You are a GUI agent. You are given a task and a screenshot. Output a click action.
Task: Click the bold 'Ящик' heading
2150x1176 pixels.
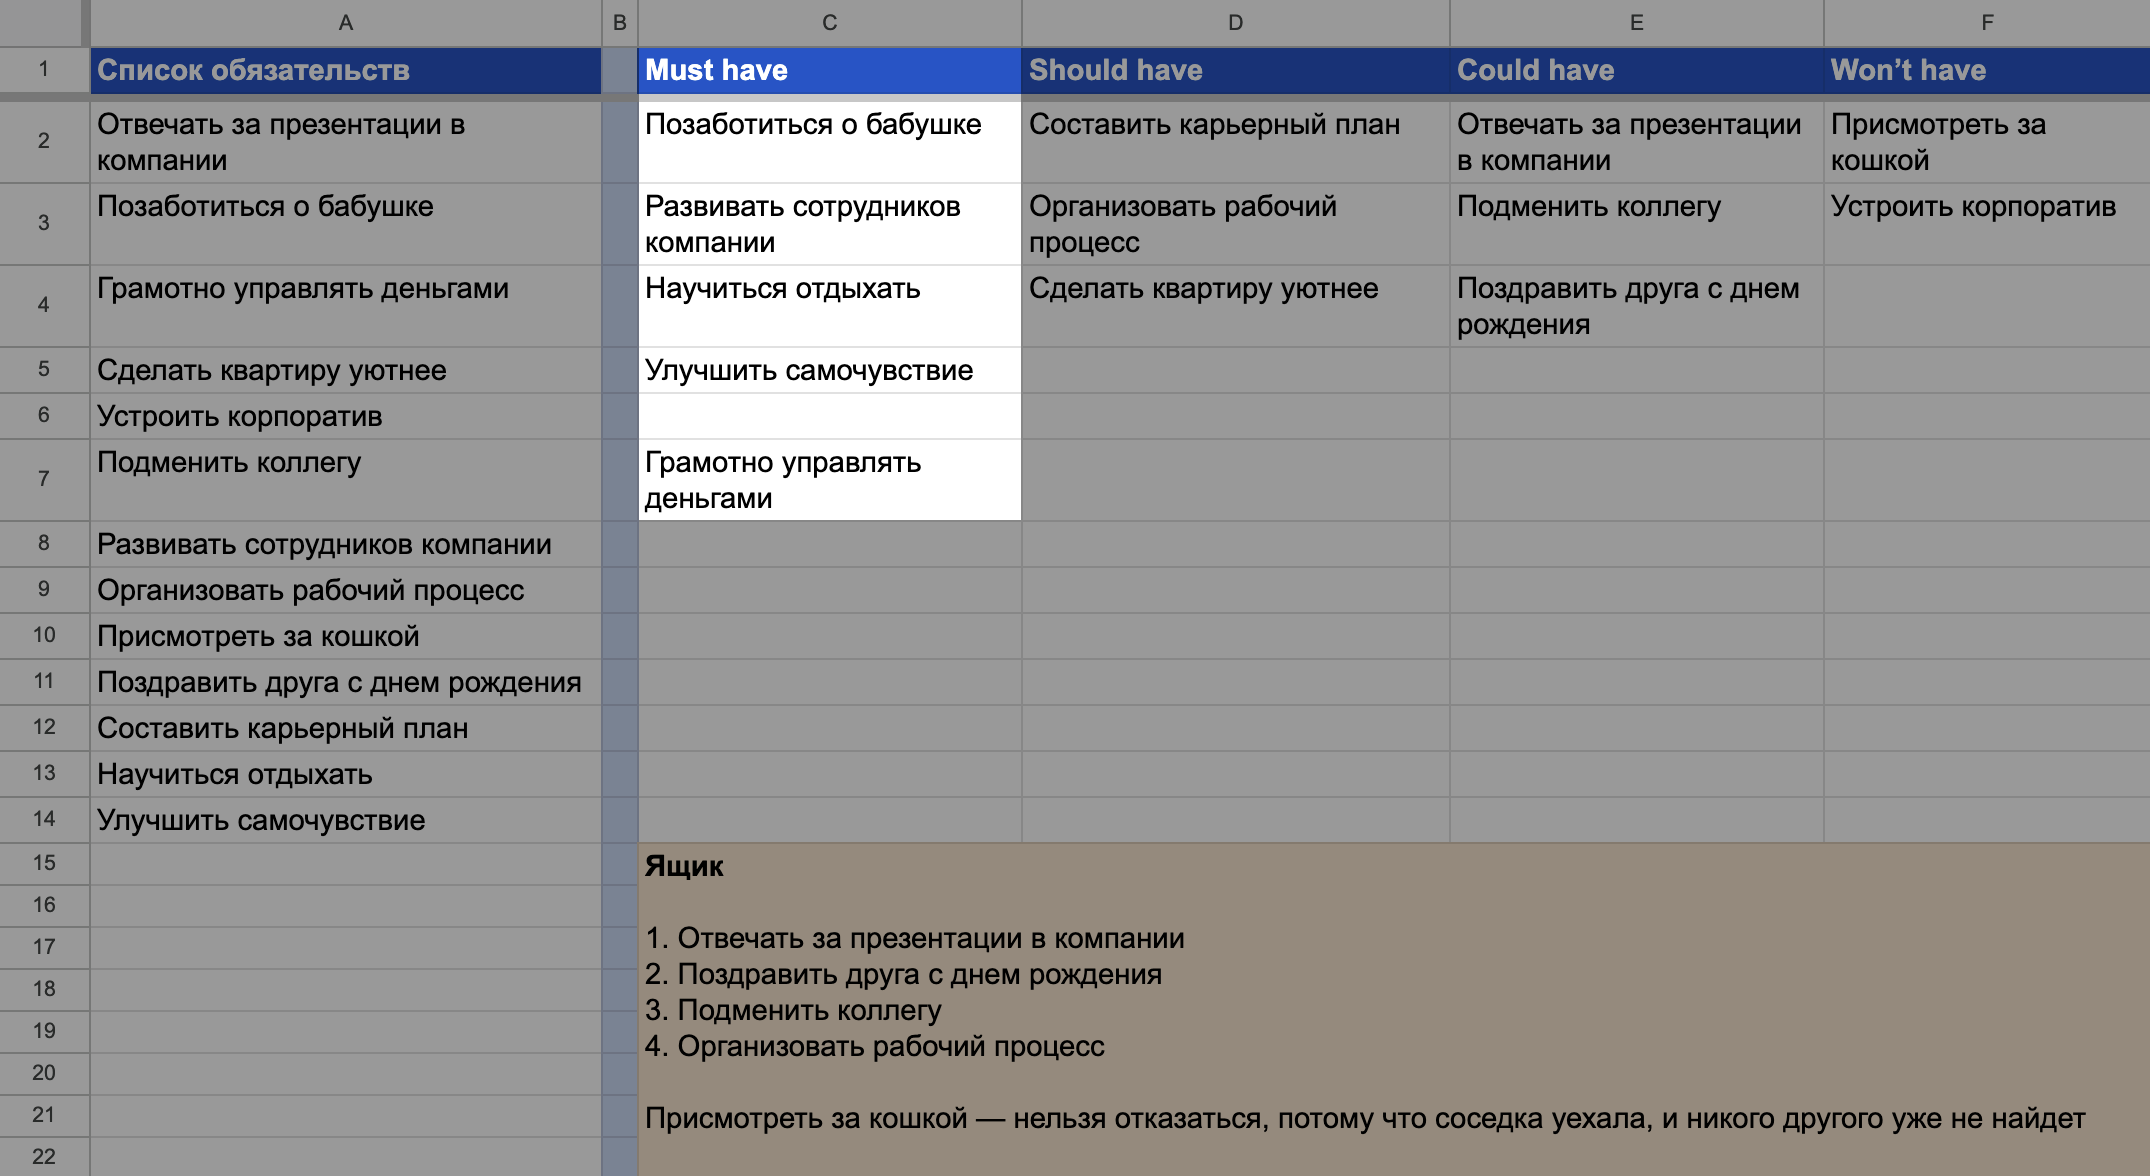[x=684, y=866]
